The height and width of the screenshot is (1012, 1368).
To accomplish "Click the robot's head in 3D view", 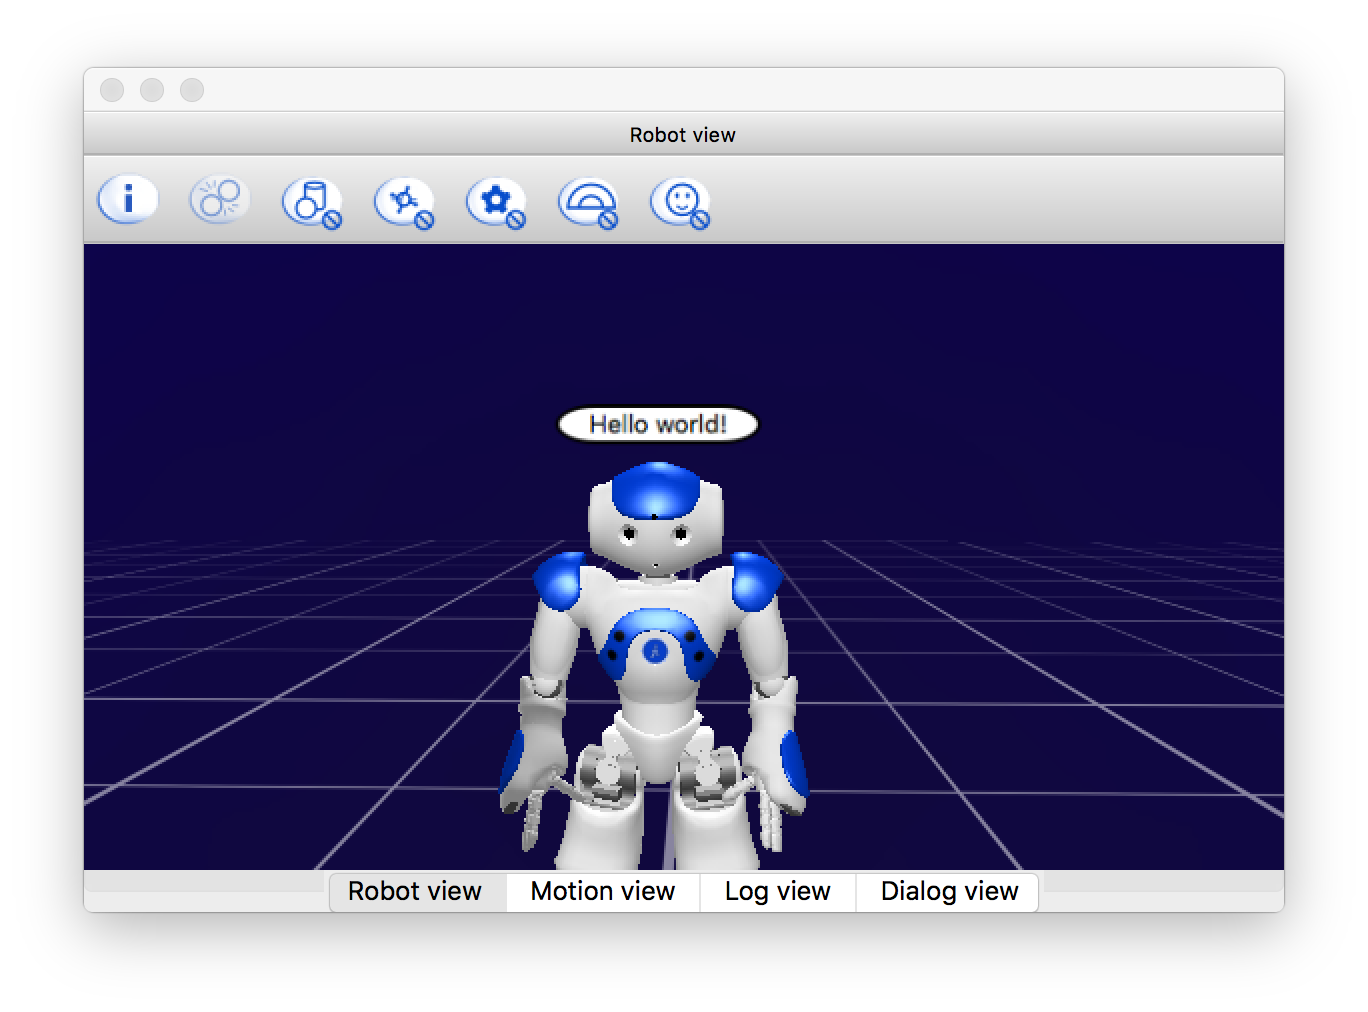I will coord(655,518).
